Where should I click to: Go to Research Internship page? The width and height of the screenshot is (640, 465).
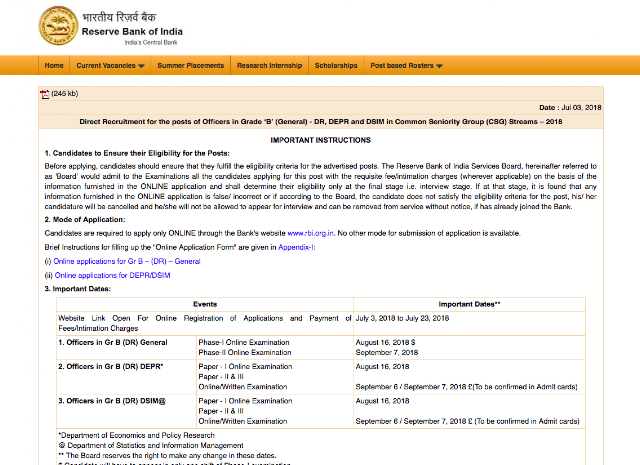269,65
